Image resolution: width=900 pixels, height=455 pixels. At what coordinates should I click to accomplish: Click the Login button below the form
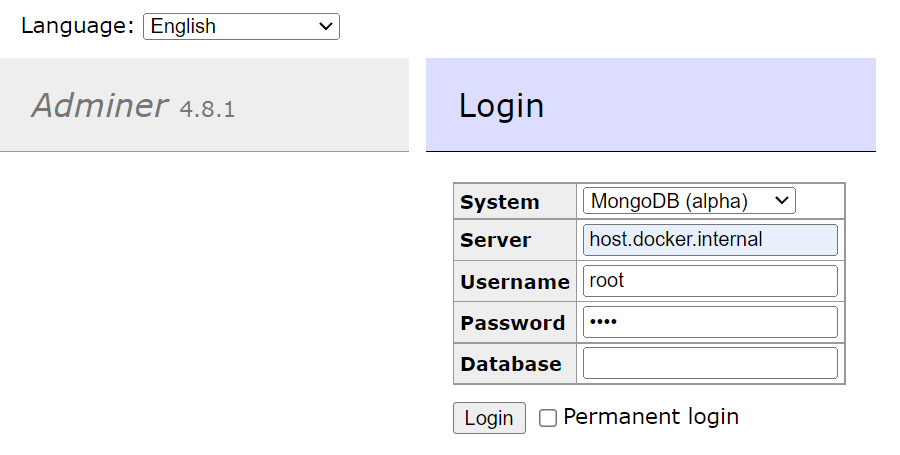(489, 418)
